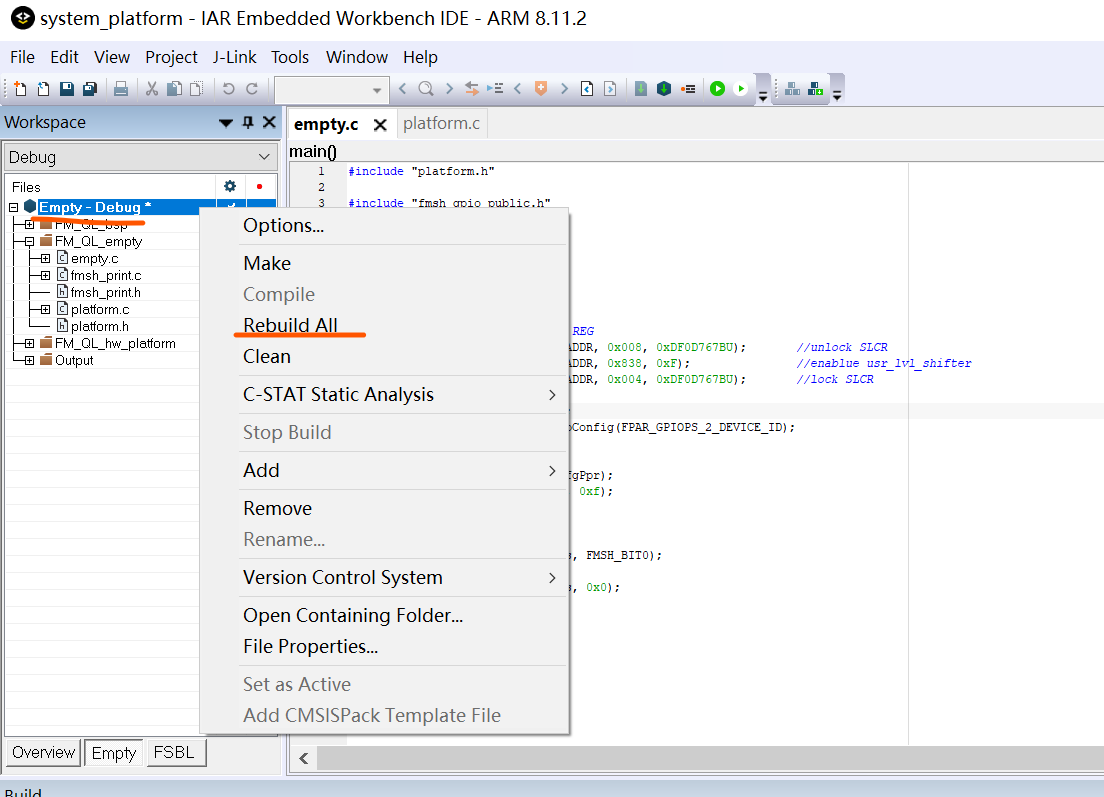
Task: Click the toolbar search combo box
Action: [x=331, y=89]
